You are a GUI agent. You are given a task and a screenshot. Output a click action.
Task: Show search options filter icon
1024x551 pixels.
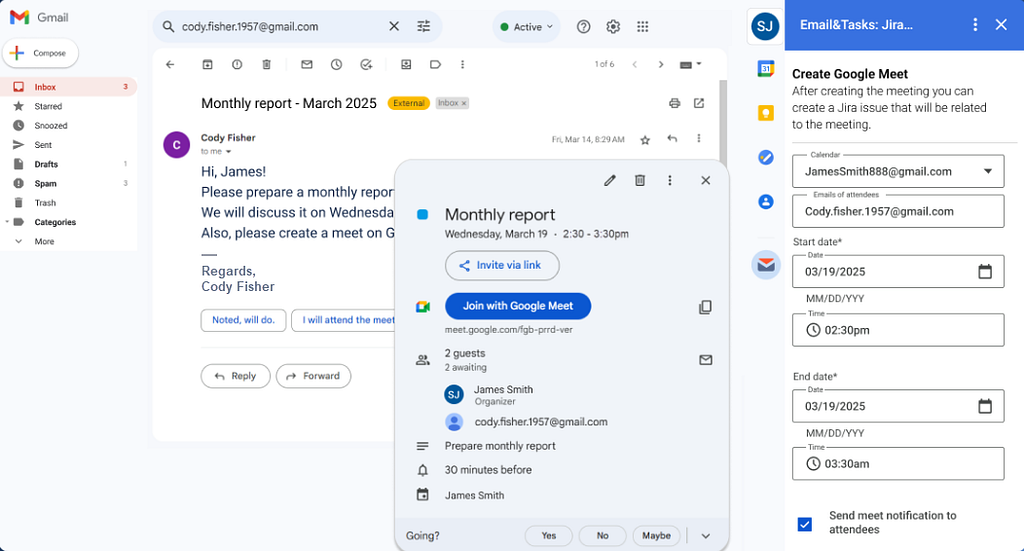coord(424,27)
